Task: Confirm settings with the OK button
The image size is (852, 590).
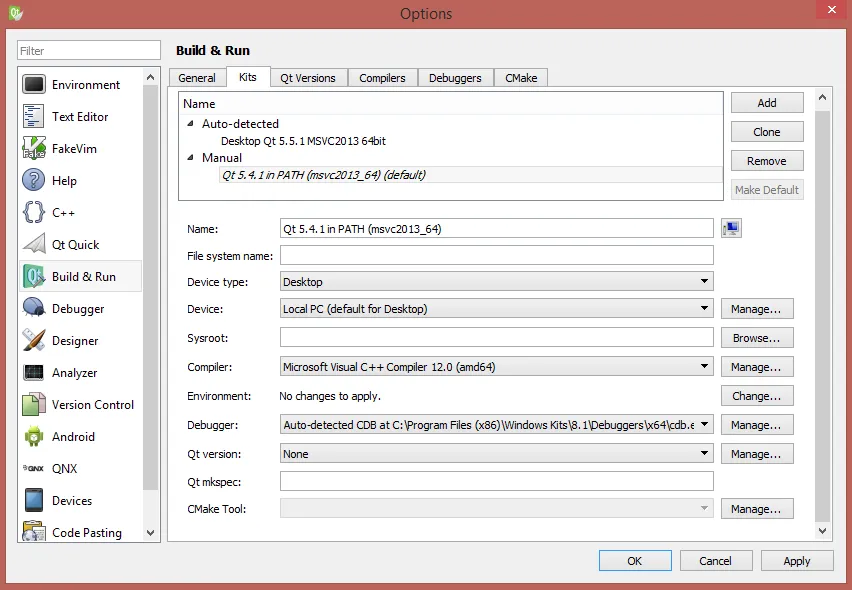Action: click(635, 561)
